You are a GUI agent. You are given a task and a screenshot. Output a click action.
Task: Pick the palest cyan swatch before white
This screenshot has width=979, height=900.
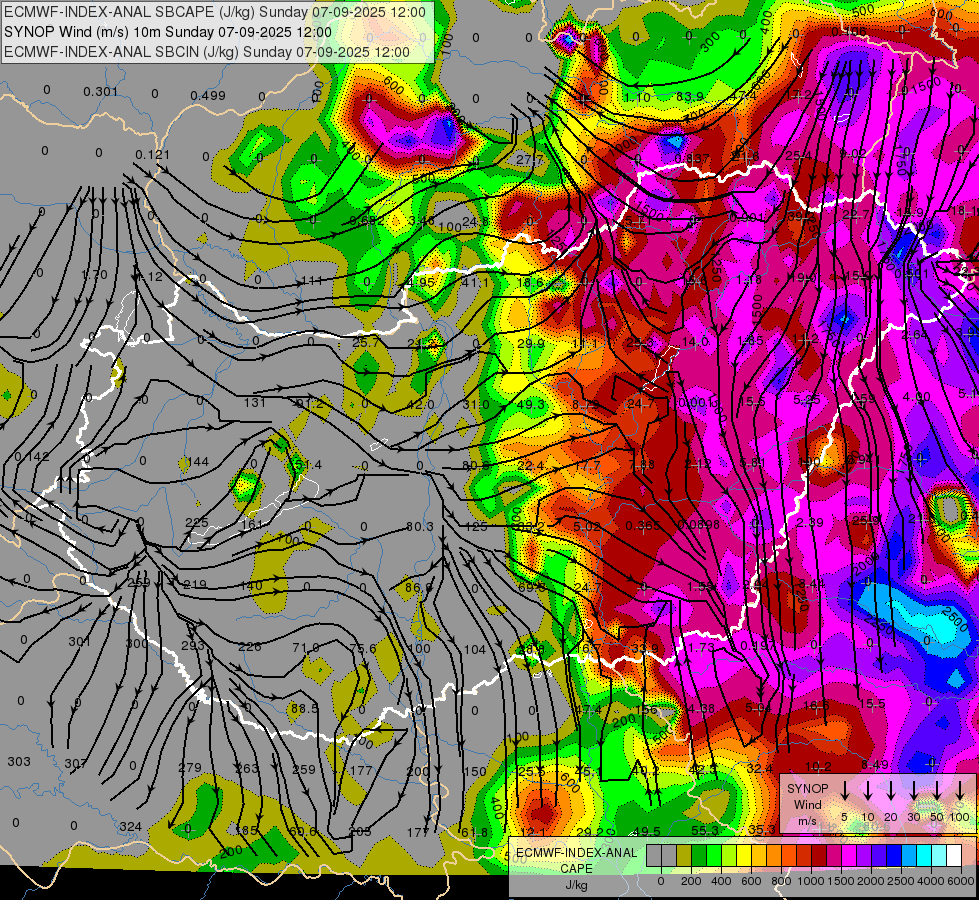click(x=938, y=856)
